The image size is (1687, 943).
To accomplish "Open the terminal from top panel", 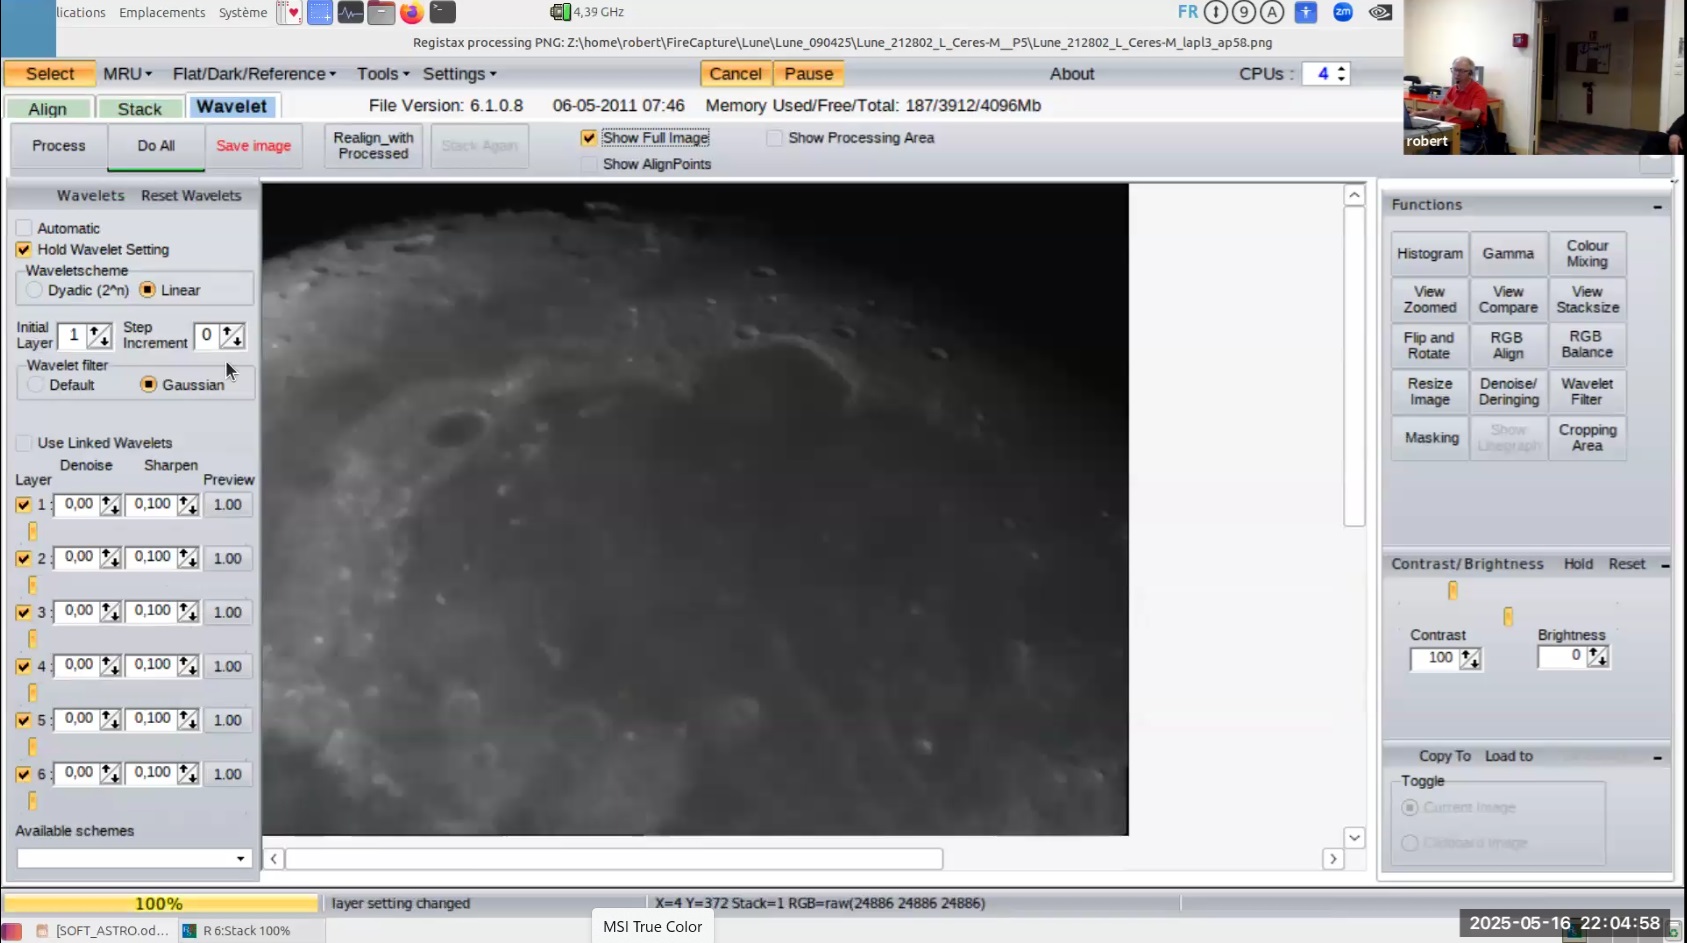I will coord(442,13).
